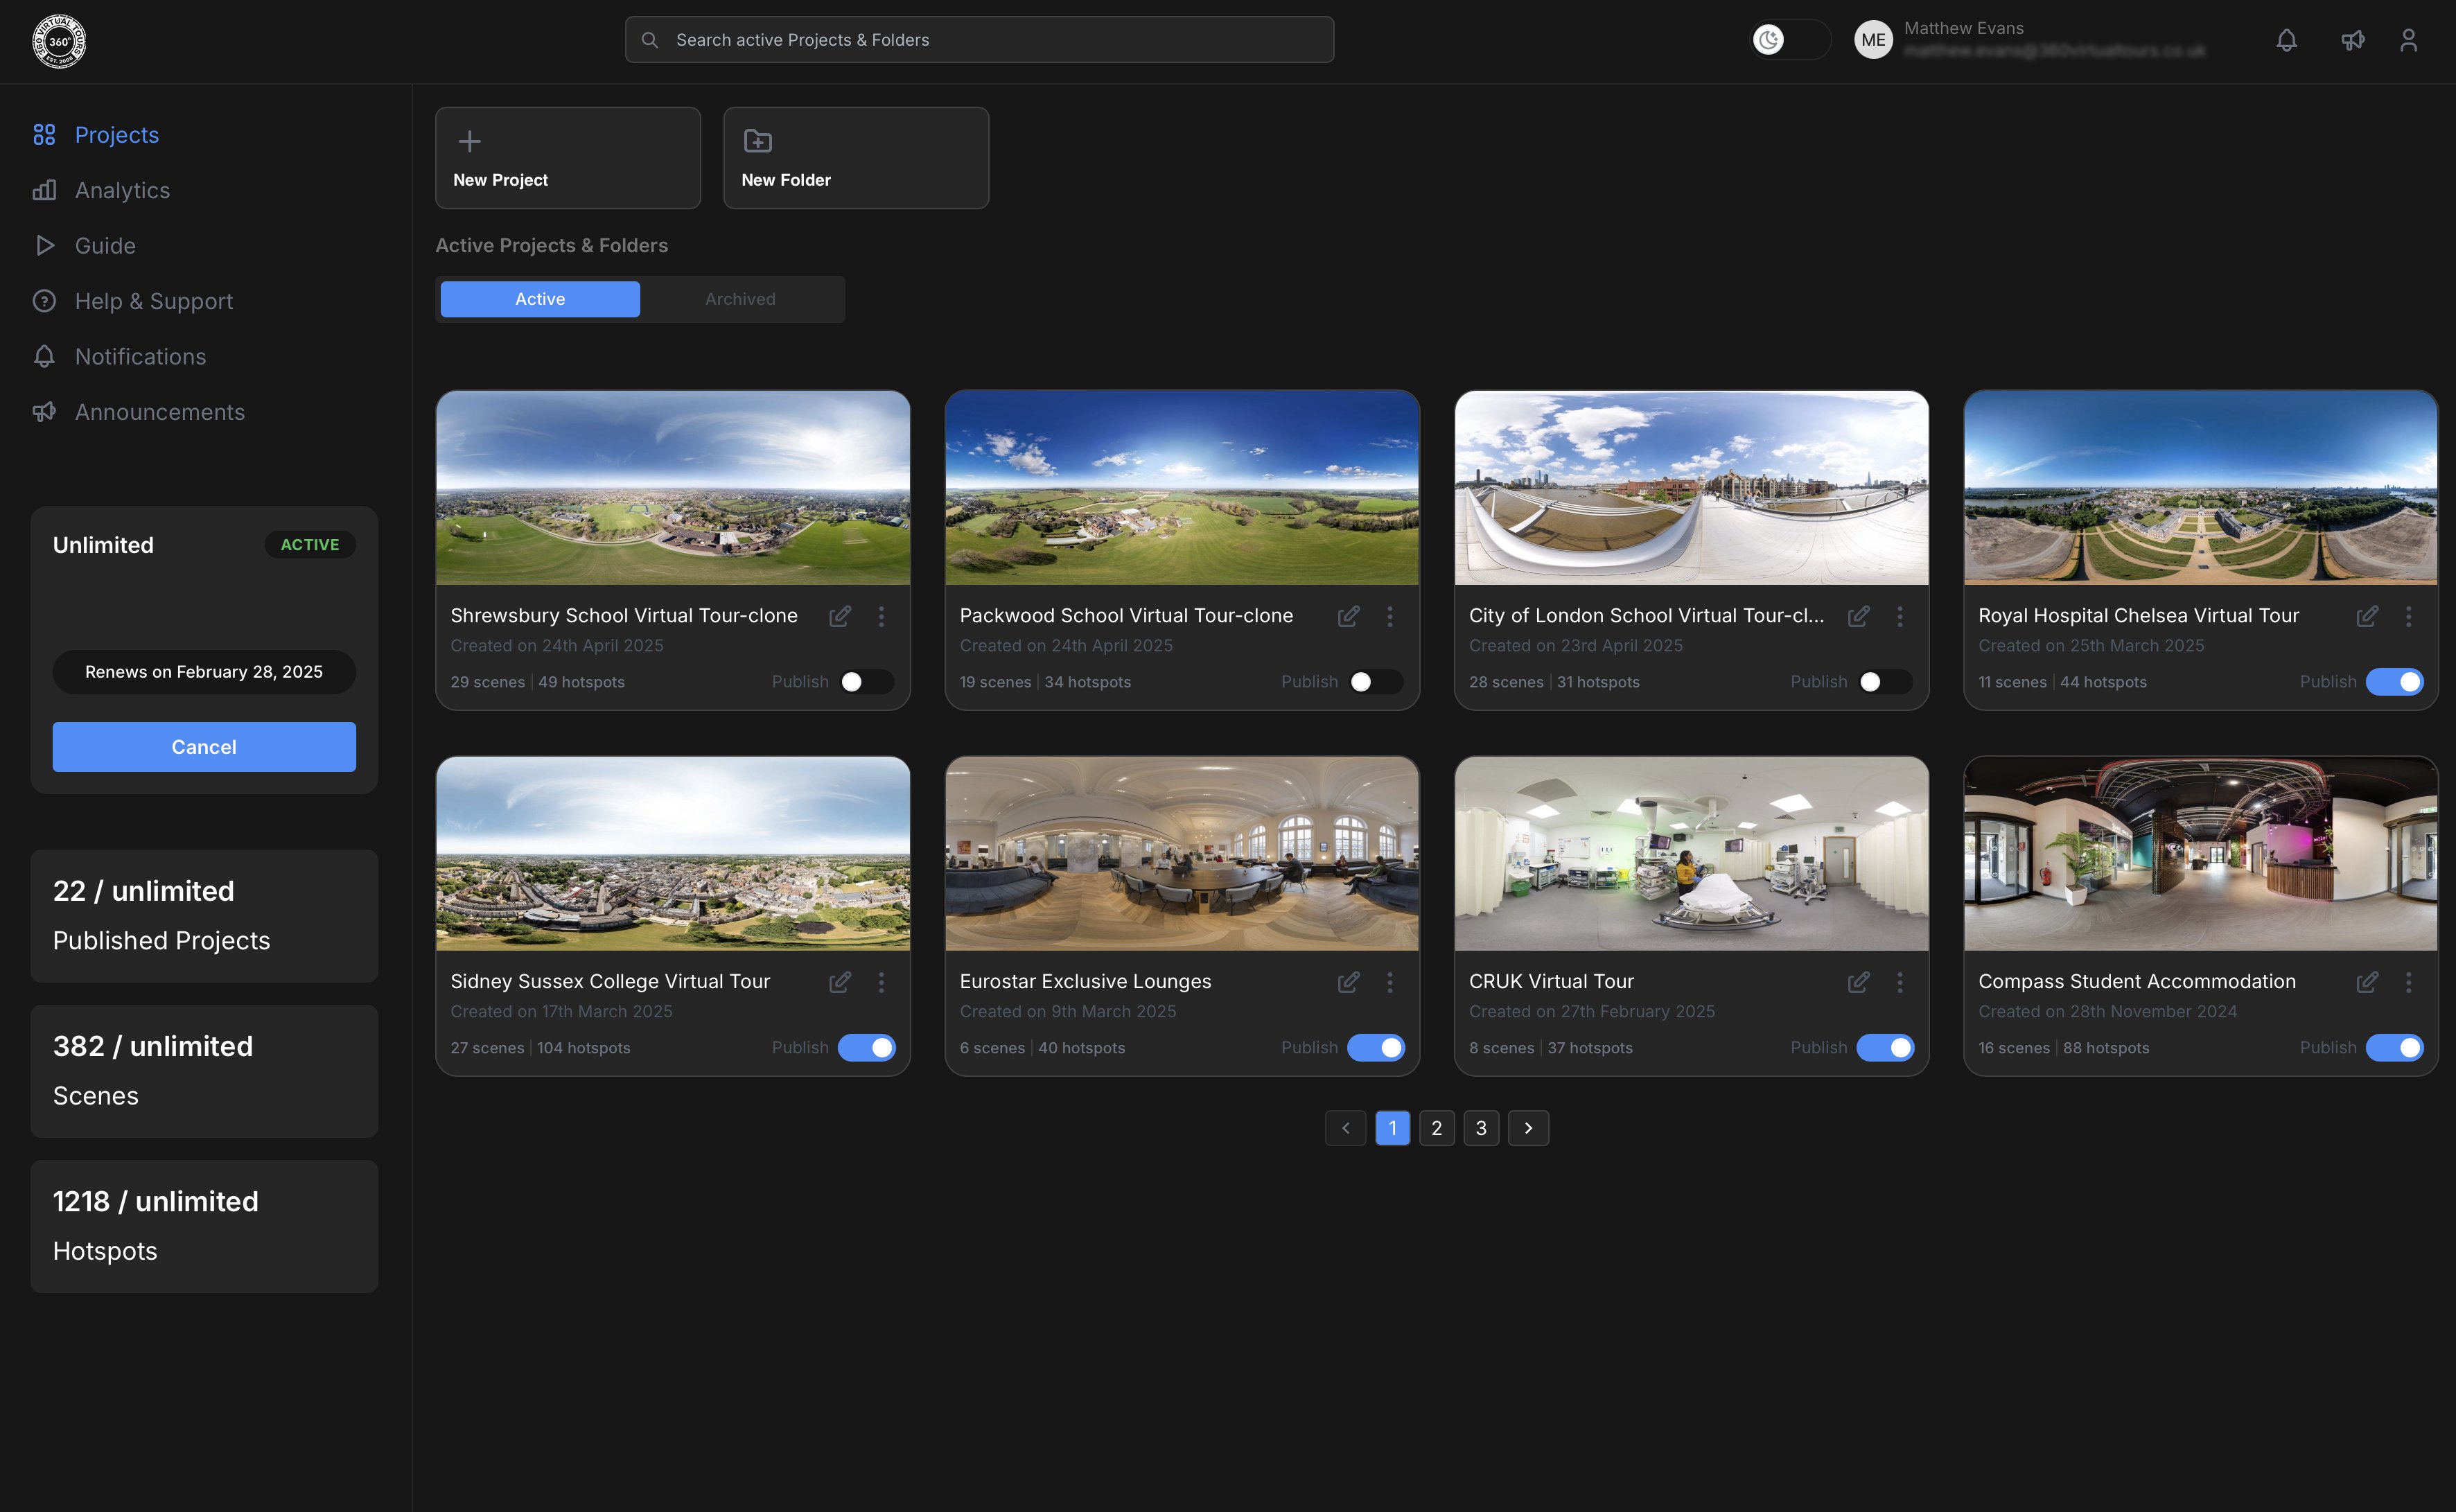Open Help & Support from the sidebar
The width and height of the screenshot is (2456, 1512).
point(154,300)
